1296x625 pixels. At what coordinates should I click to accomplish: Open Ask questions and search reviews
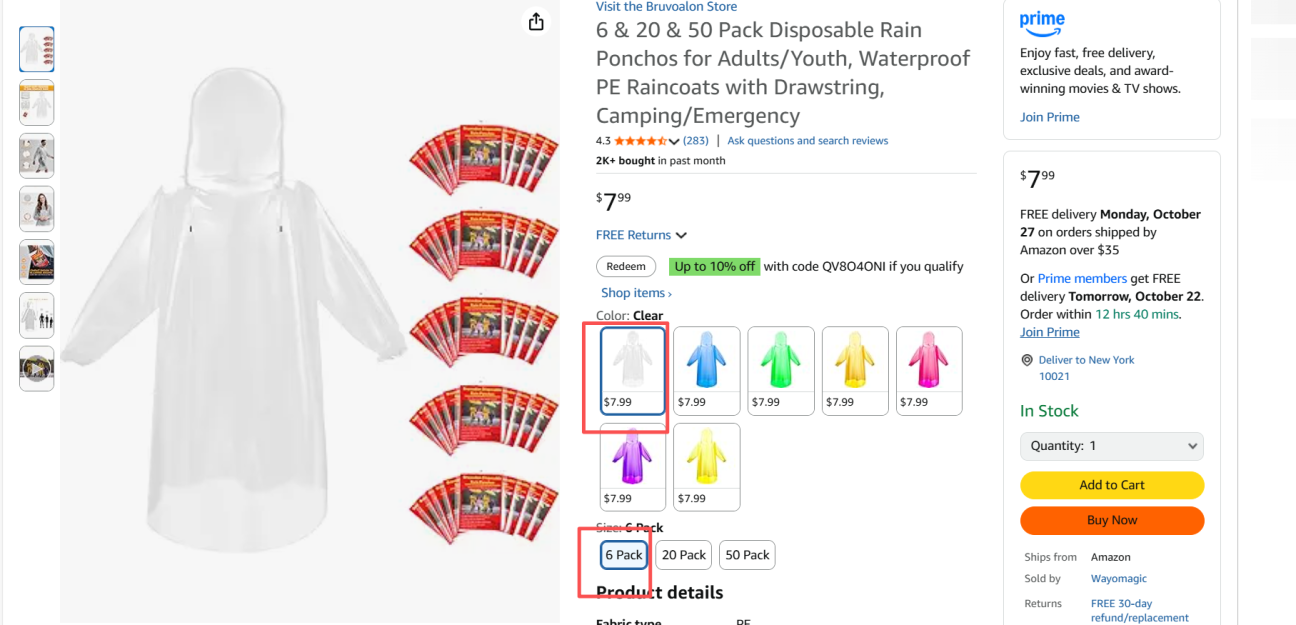pos(807,141)
